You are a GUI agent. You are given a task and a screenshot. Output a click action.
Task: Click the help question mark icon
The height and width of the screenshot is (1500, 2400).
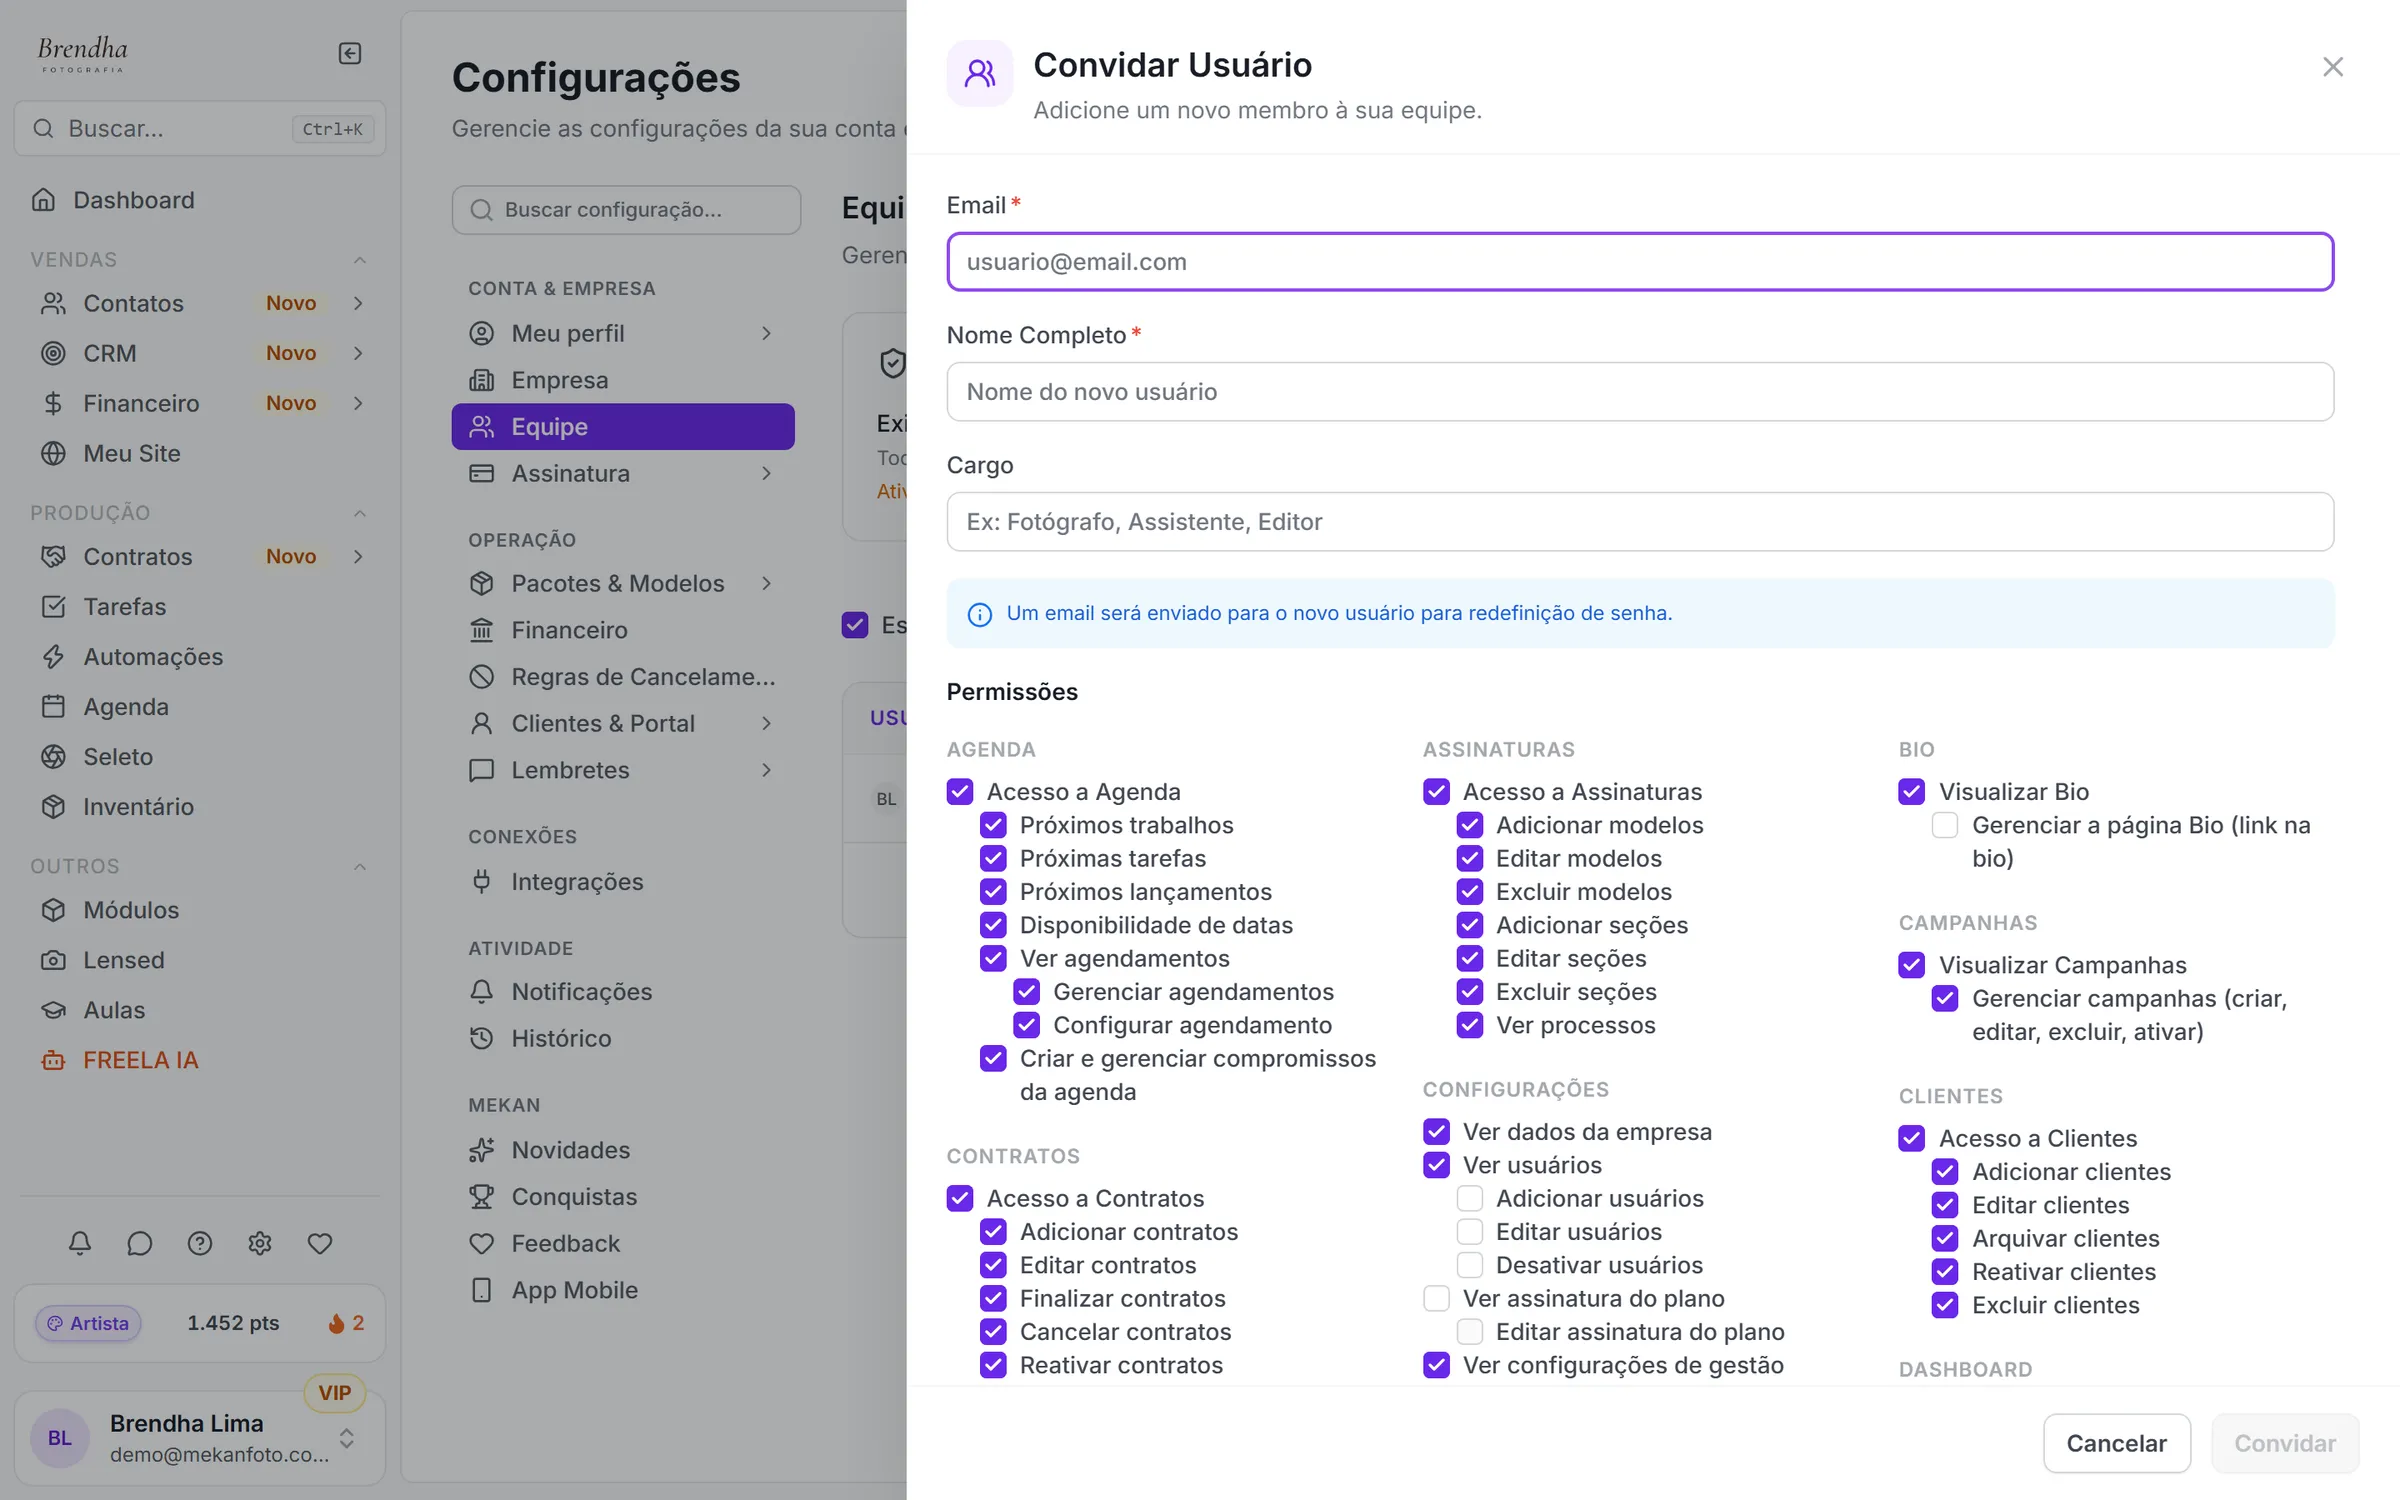pyautogui.click(x=200, y=1243)
